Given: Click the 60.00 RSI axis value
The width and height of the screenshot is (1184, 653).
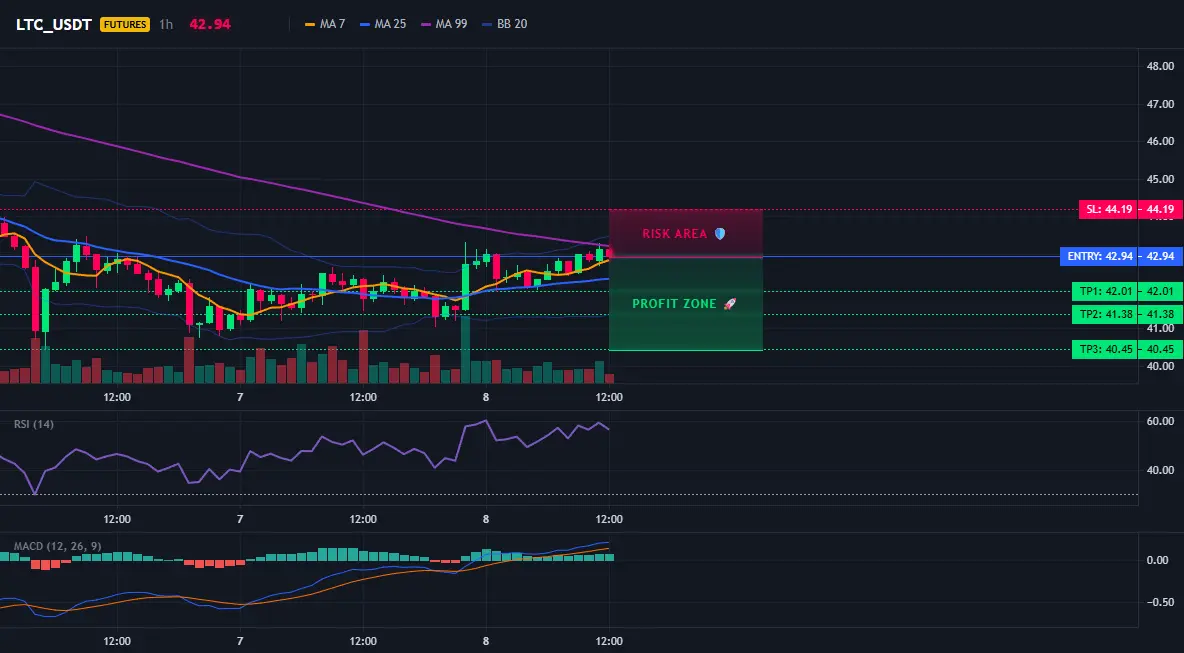Looking at the screenshot, I should click(x=1160, y=421).
